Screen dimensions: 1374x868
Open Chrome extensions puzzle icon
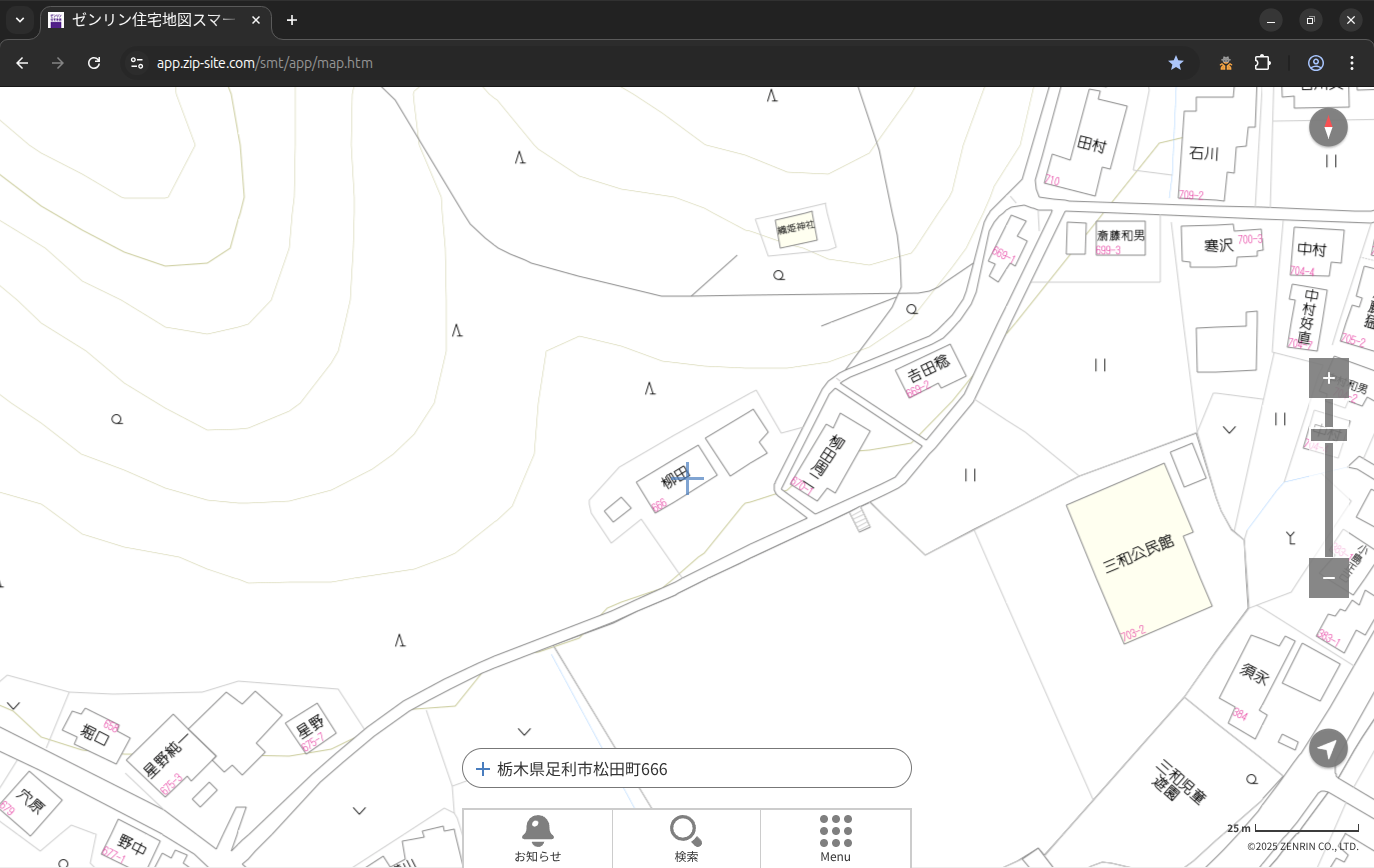point(1263,63)
